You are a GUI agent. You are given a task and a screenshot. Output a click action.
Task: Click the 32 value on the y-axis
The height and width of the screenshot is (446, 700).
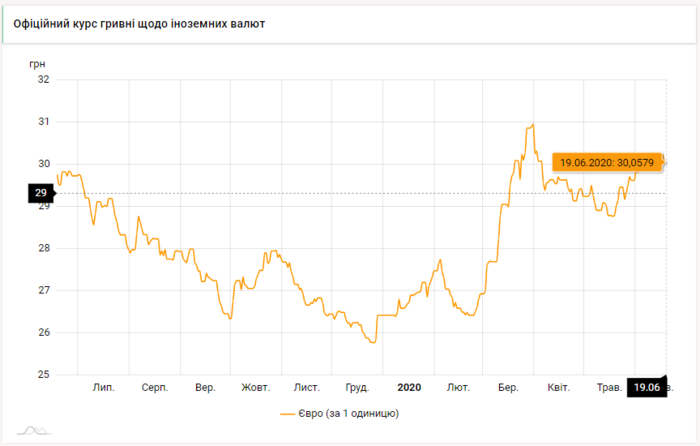pyautogui.click(x=43, y=79)
